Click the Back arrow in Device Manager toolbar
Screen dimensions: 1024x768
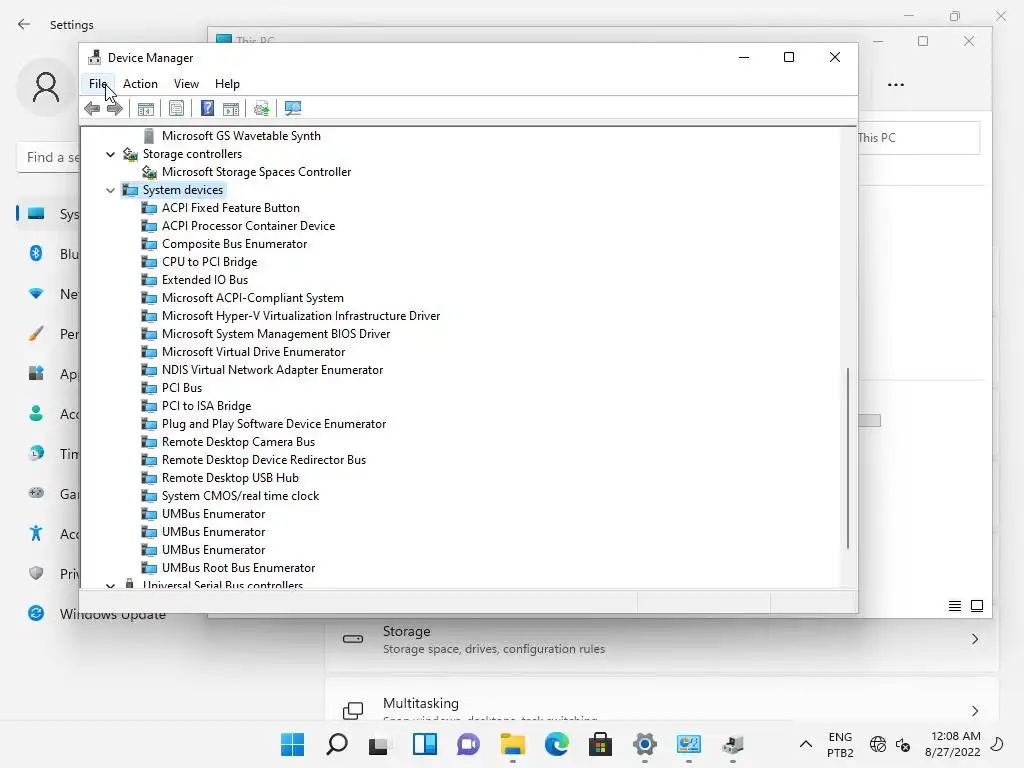[92, 108]
